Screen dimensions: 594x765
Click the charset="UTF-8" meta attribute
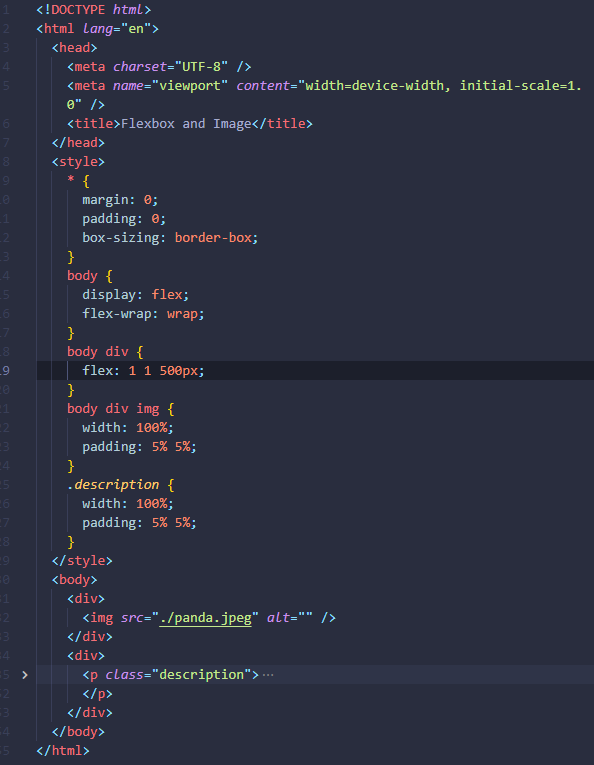tap(170, 67)
